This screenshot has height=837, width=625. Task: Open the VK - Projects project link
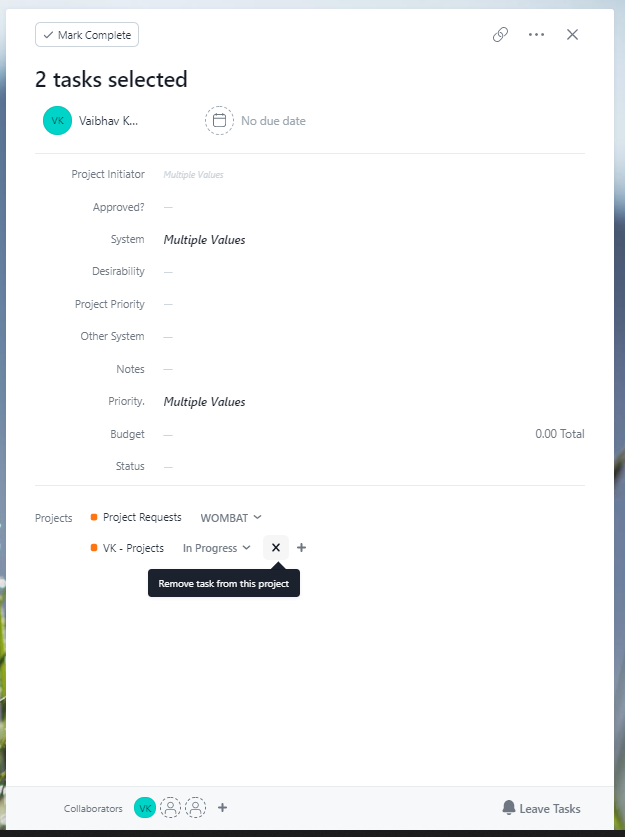133,548
